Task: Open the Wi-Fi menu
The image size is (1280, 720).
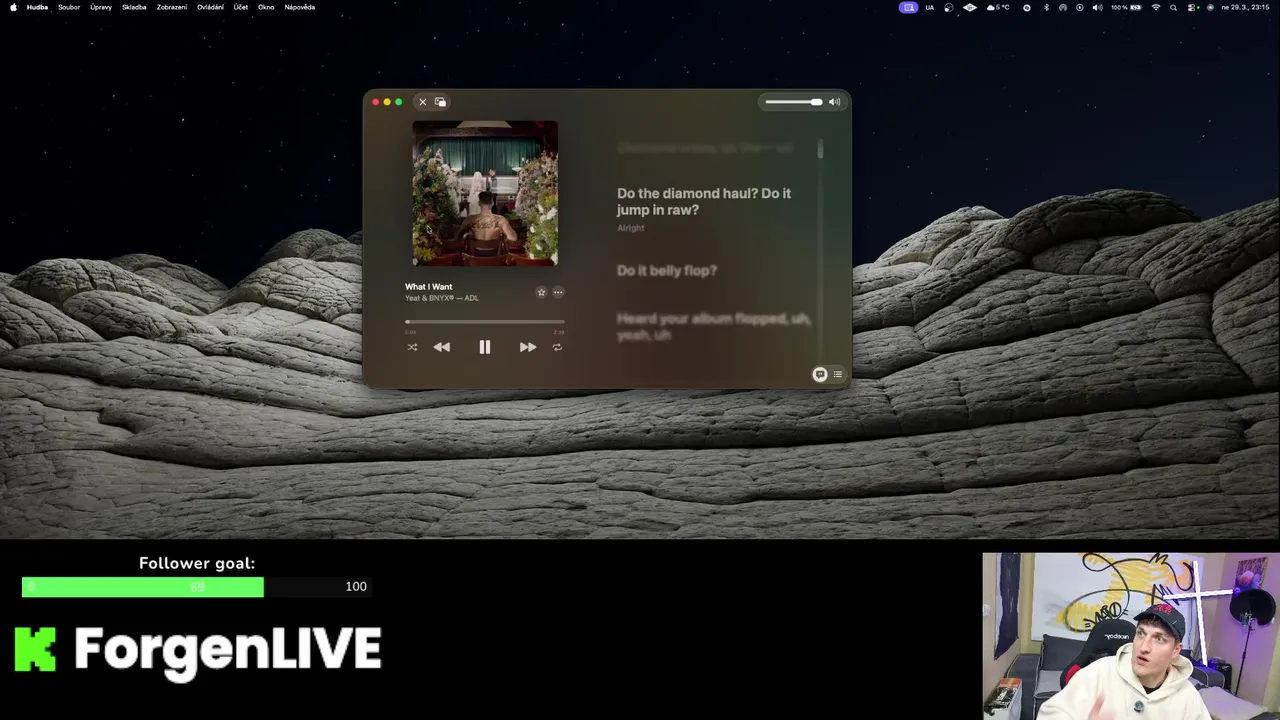Action: pyautogui.click(x=1156, y=7)
